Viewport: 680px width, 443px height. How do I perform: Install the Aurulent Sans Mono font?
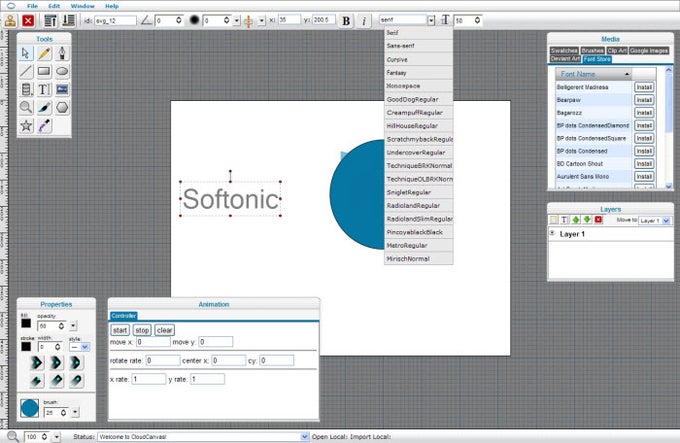(x=644, y=176)
